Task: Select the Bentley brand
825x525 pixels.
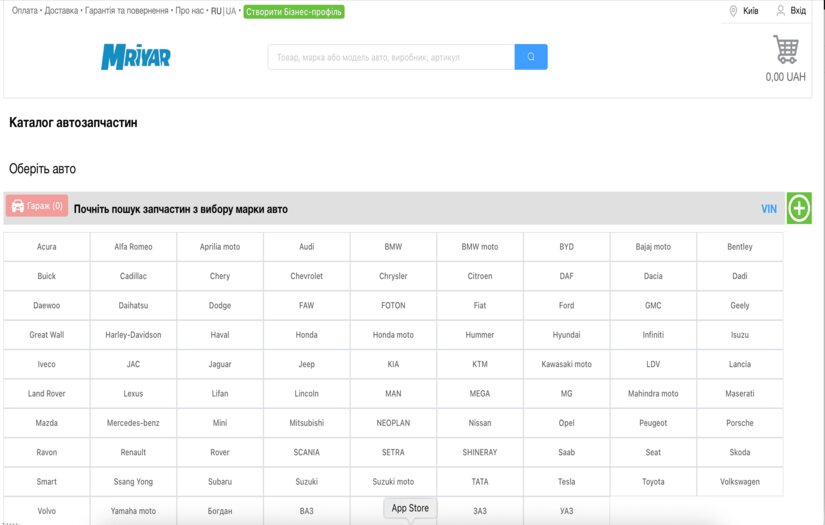Action: coord(740,247)
